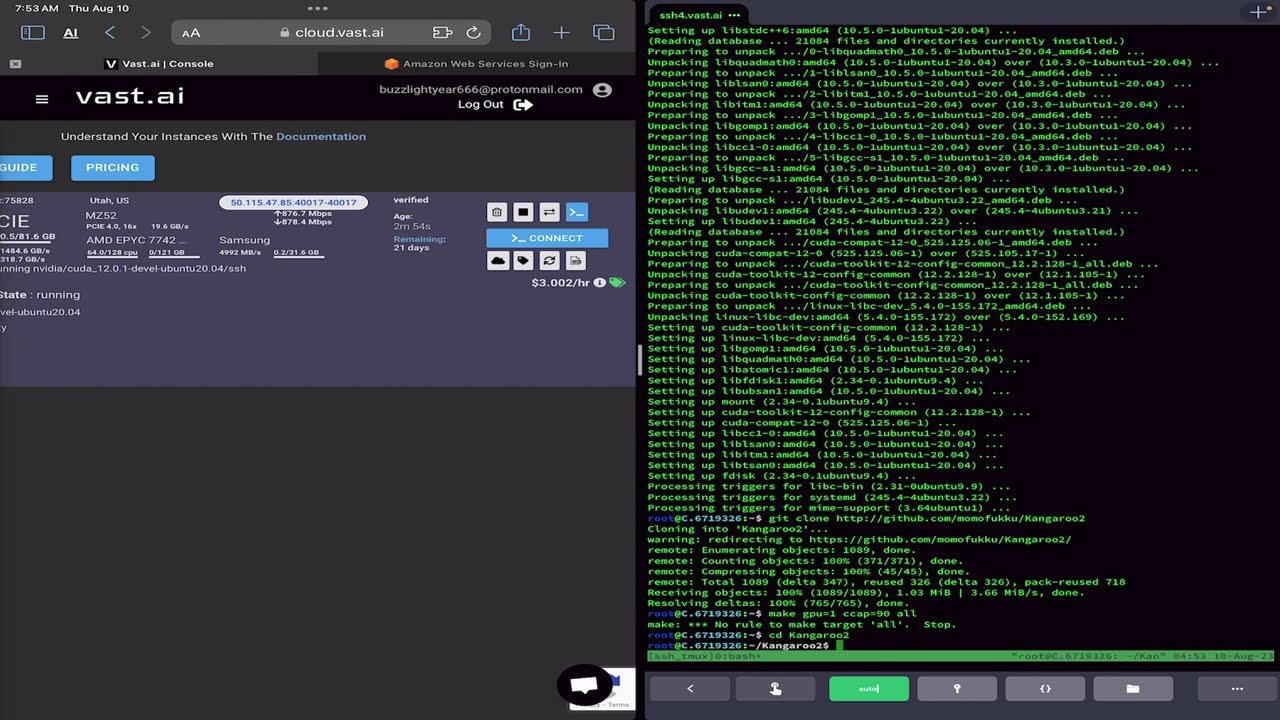The height and width of the screenshot is (720, 1280).
Task: View the instance logs icon
Action: pyautogui.click(x=575, y=260)
